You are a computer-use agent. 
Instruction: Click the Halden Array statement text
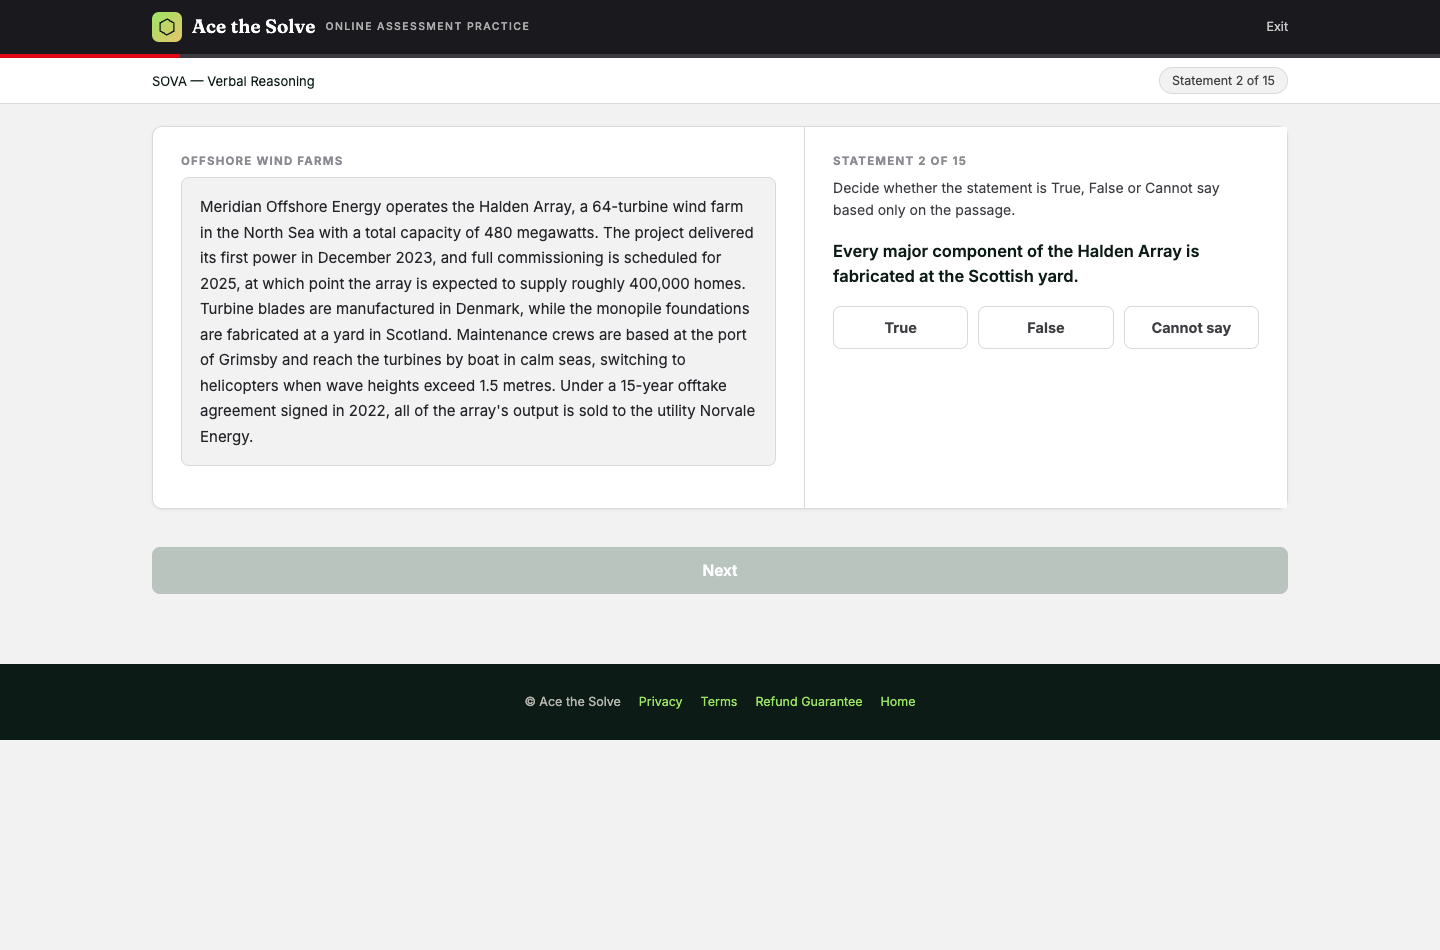[1016, 264]
